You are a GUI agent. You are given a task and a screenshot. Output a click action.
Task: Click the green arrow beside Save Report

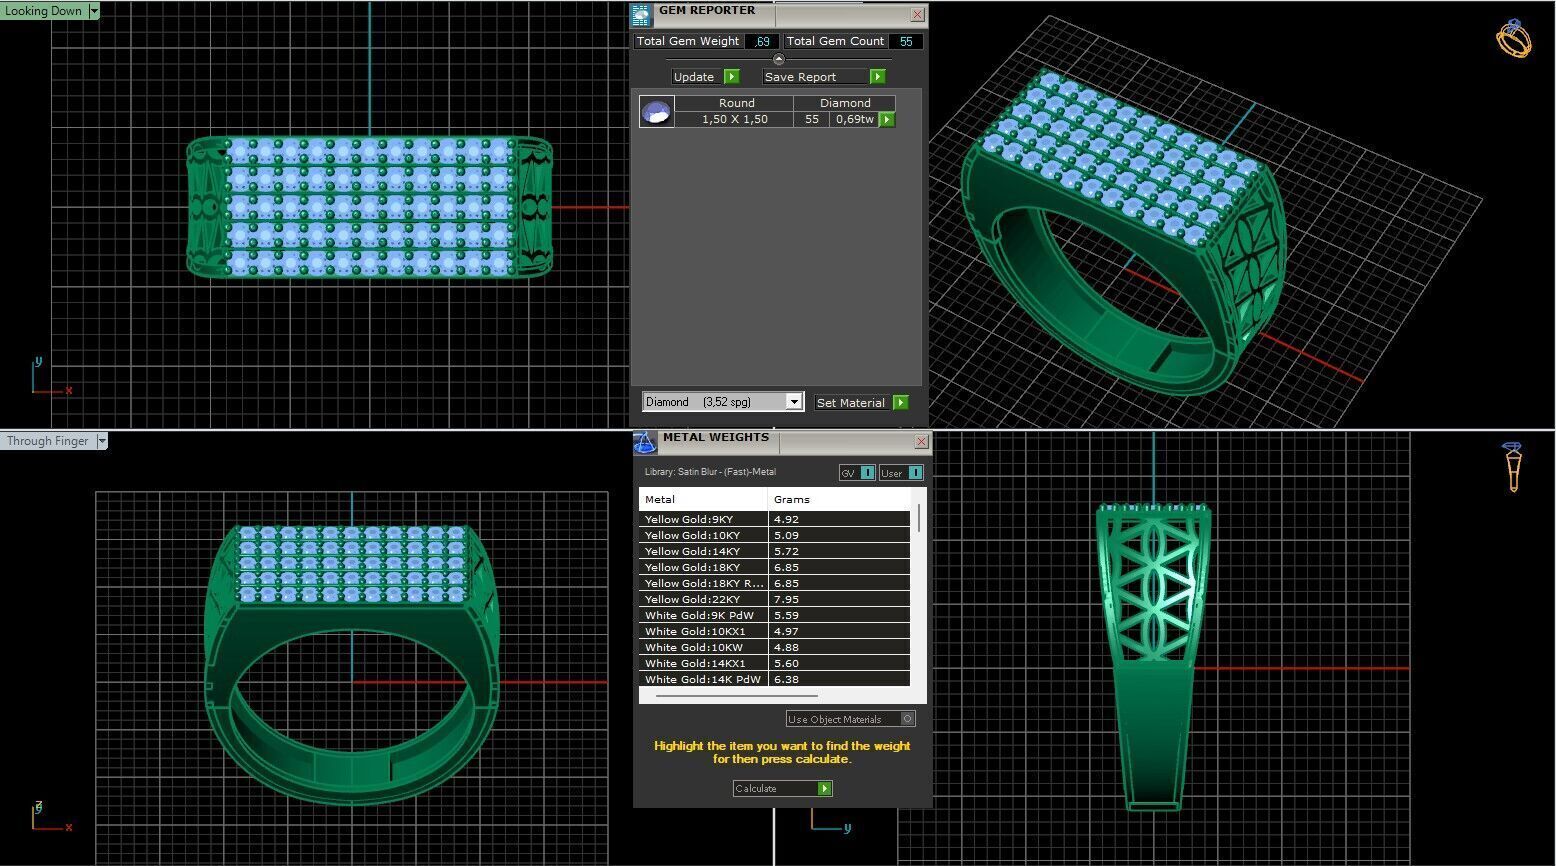877,77
